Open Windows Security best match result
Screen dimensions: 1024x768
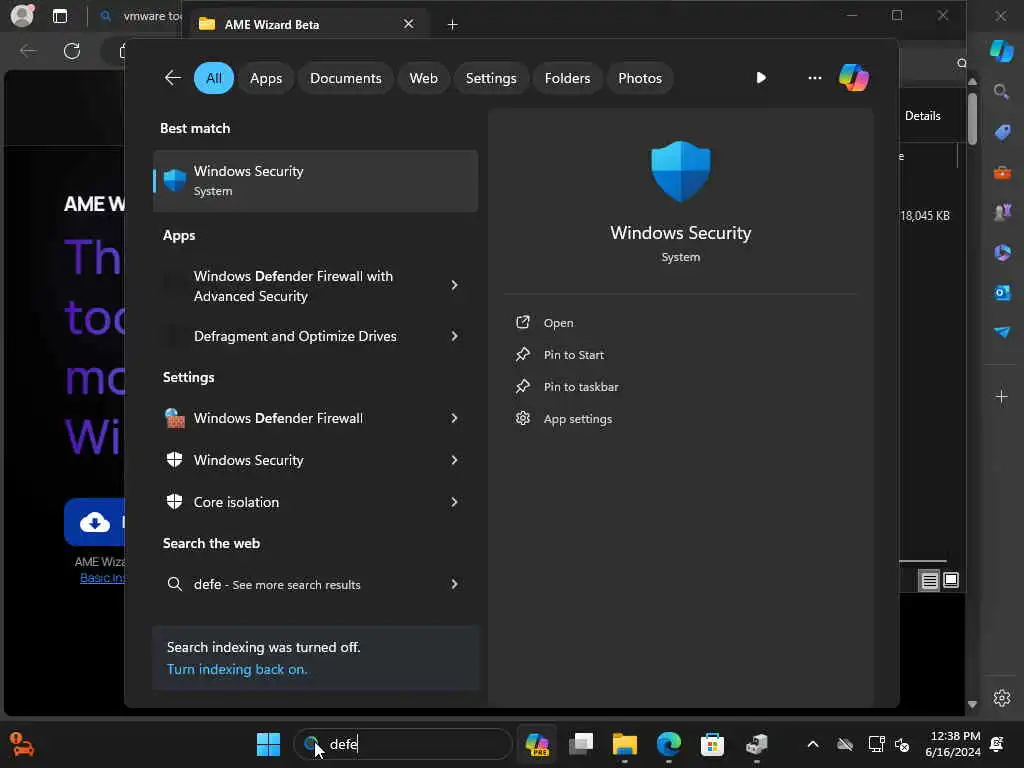click(x=315, y=181)
